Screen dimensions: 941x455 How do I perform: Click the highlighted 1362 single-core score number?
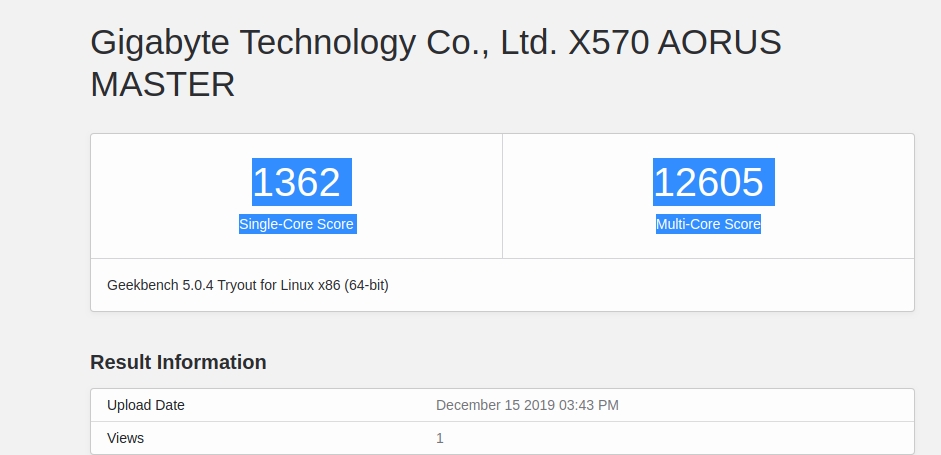[296, 183]
